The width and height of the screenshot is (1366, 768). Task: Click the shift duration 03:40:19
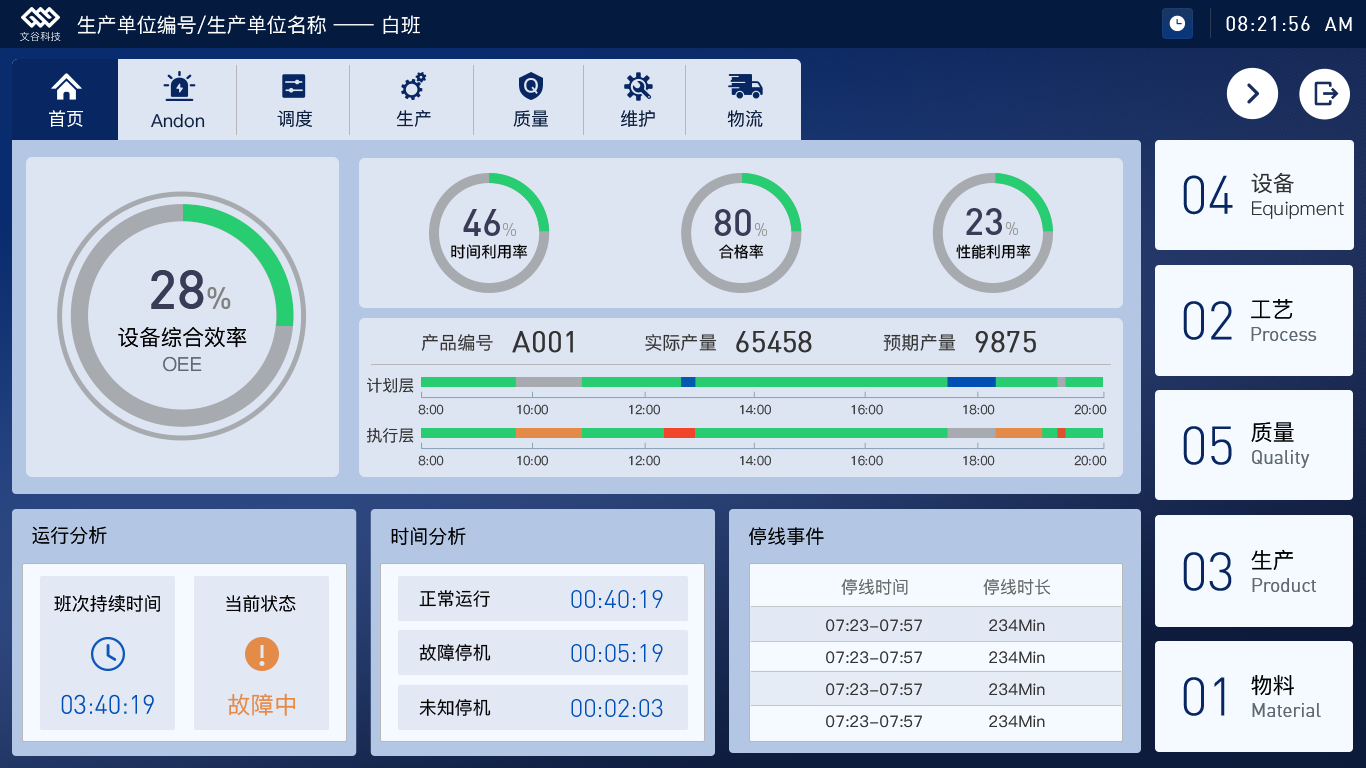point(108,705)
